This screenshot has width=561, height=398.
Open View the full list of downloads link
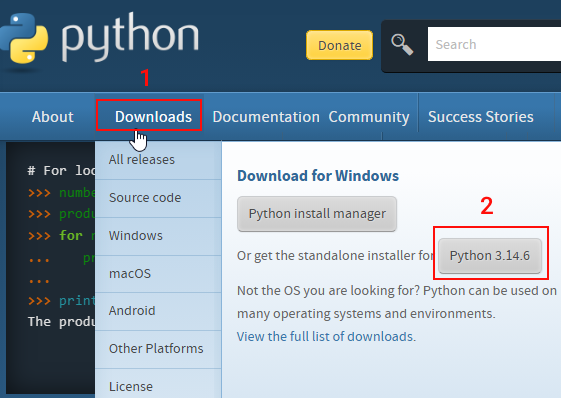pos(326,336)
